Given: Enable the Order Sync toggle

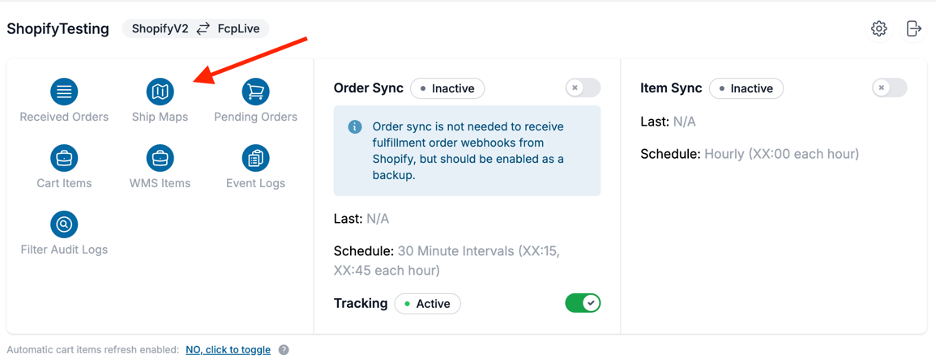Looking at the screenshot, I should click(x=583, y=88).
